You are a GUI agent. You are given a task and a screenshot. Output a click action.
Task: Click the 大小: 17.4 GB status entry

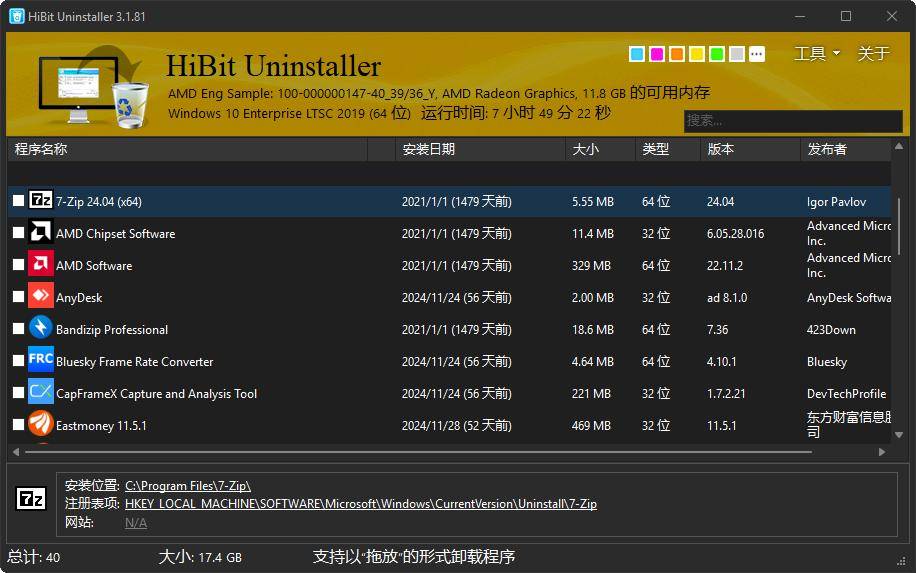[200, 557]
